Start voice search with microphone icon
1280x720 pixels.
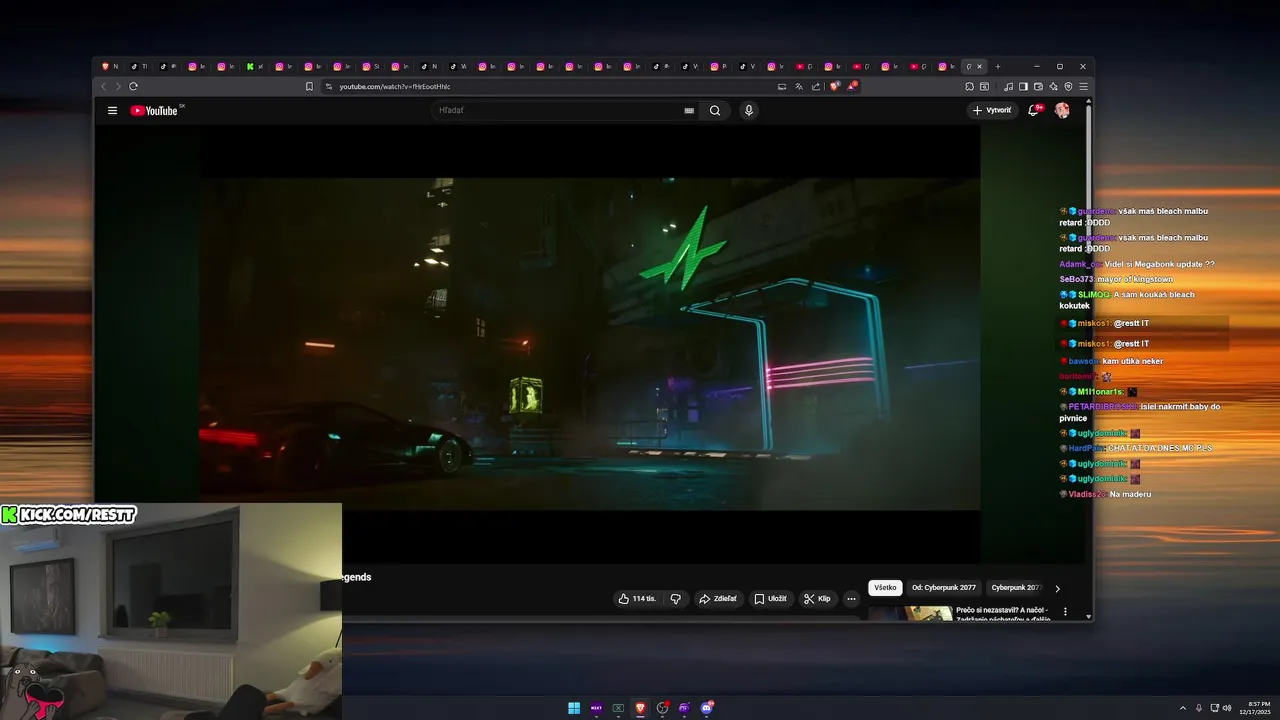click(749, 111)
